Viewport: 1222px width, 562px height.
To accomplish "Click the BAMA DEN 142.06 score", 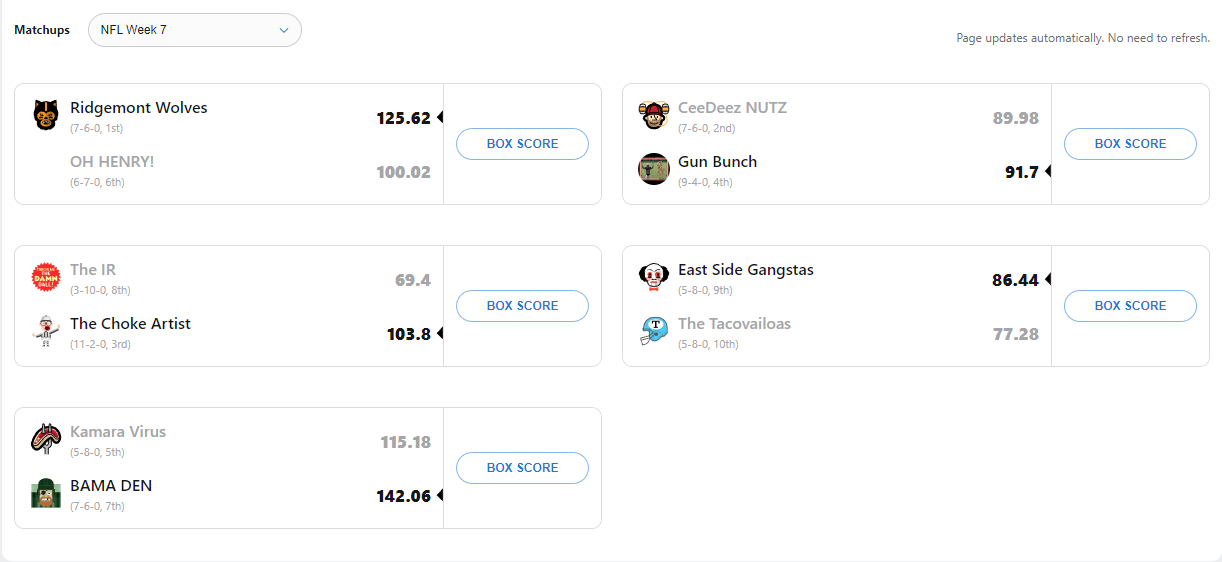I will coord(403,496).
